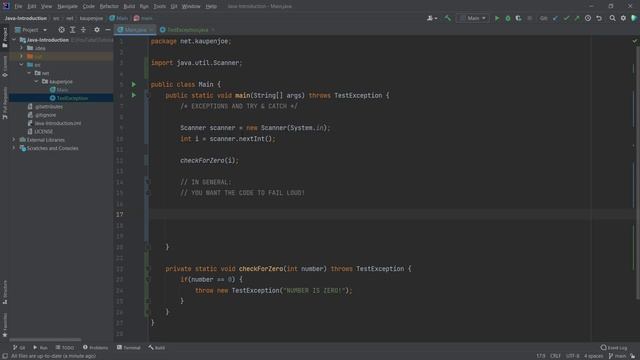Open Git tool window at bottom
Viewport: 640px width, 360px height.
click(x=19, y=348)
